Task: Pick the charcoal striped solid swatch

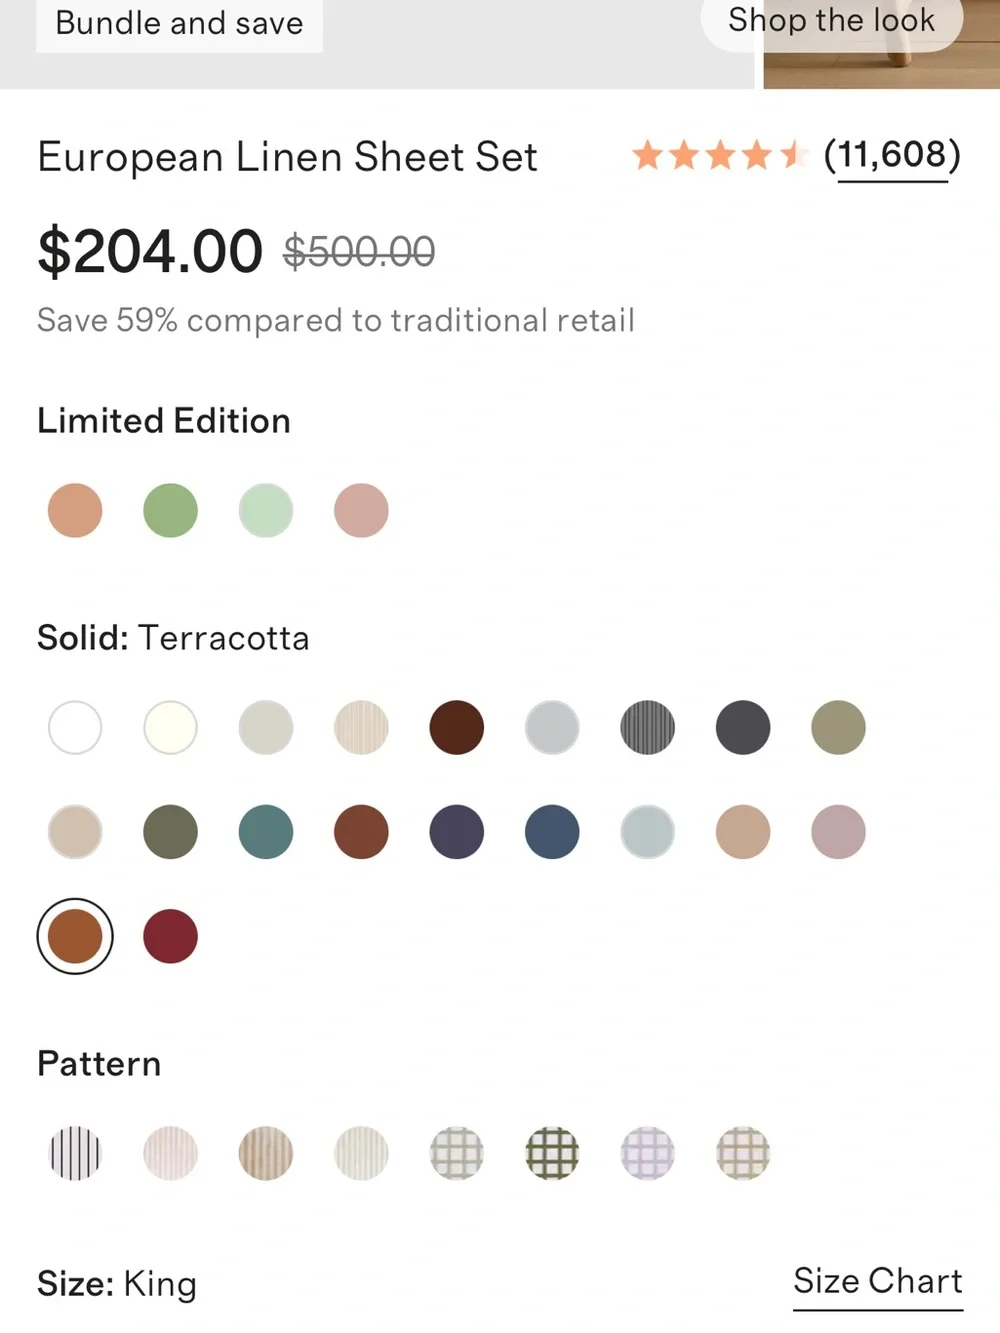Action: (x=648, y=727)
